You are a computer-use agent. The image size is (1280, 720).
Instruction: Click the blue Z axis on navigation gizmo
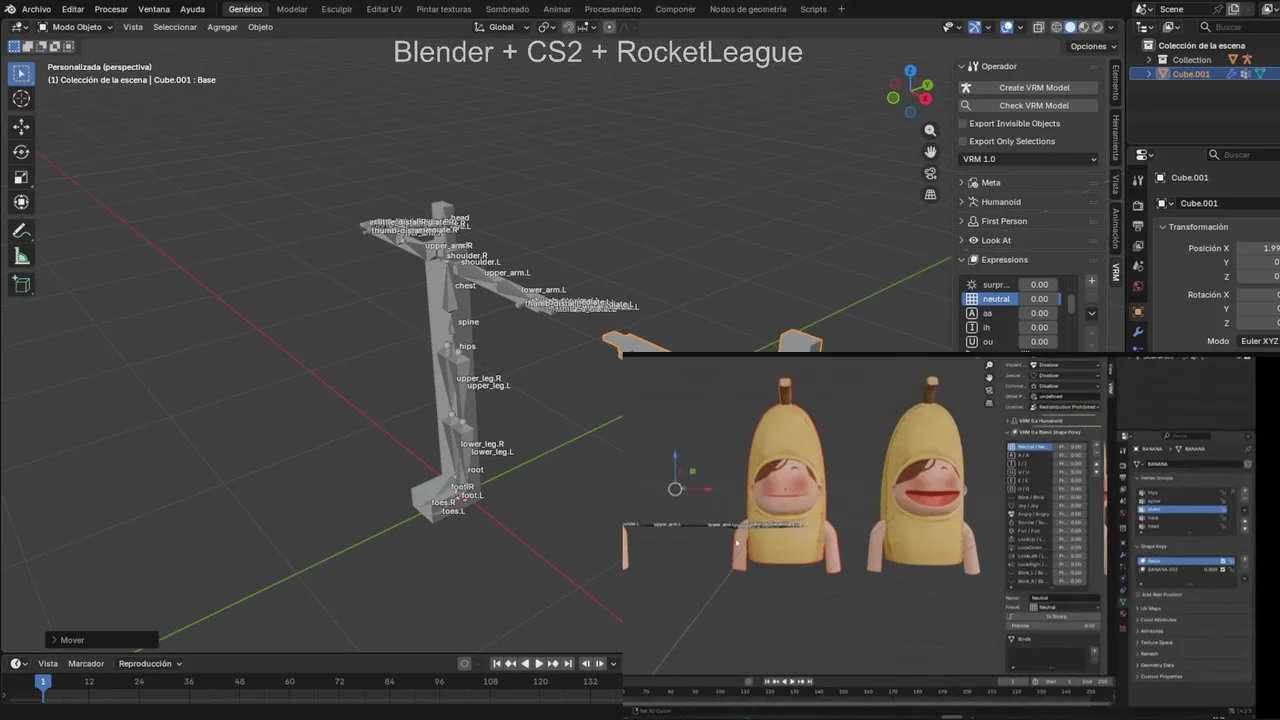coord(911,71)
